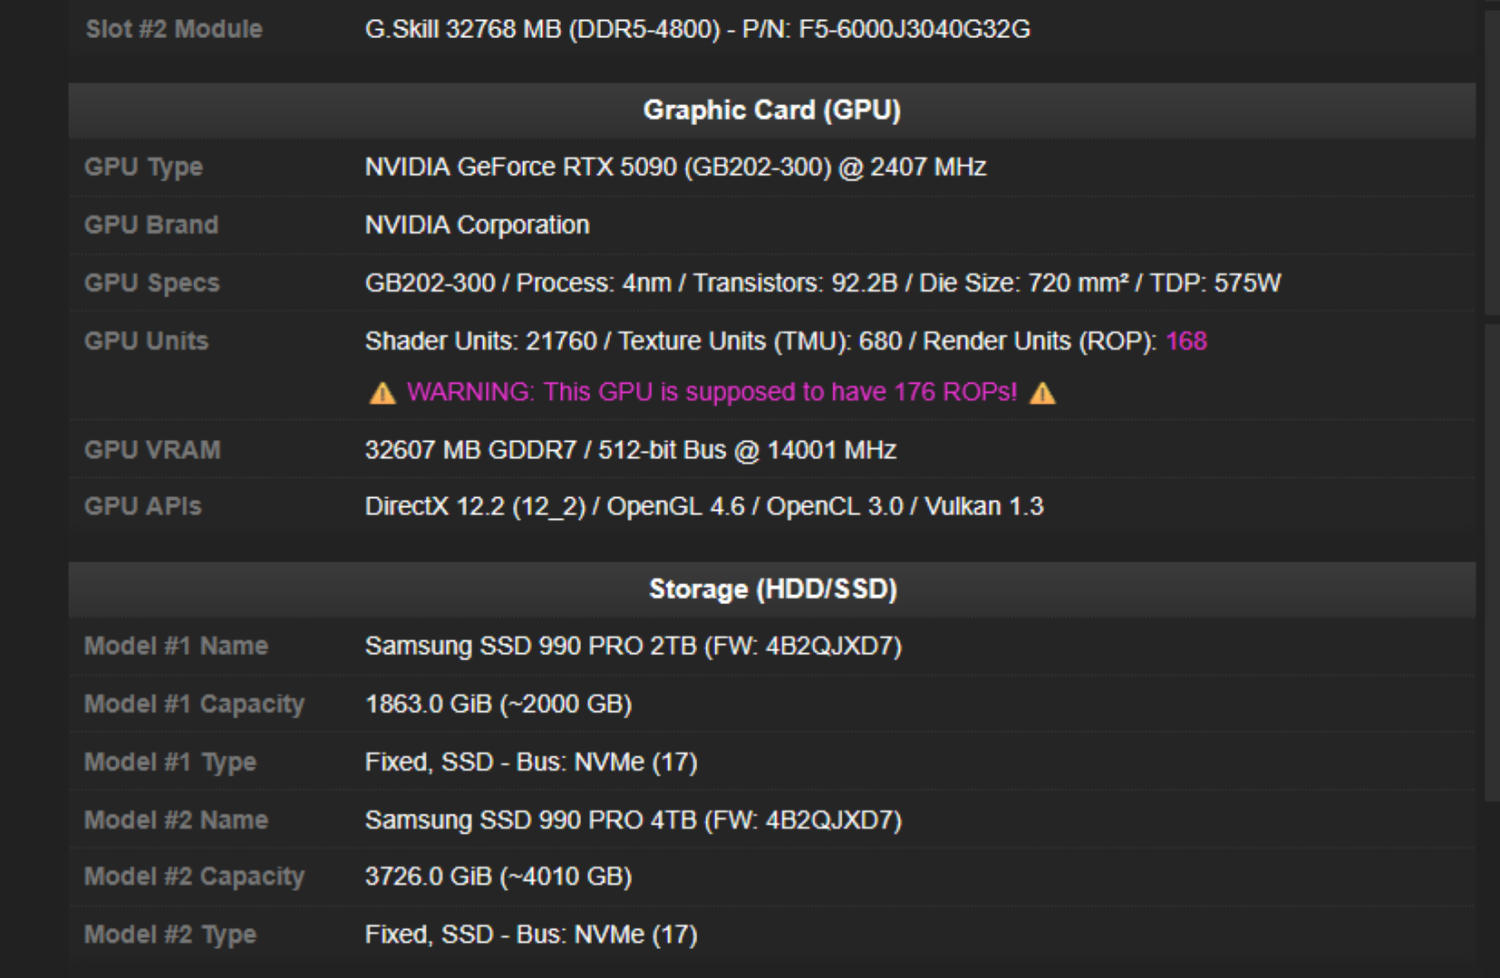This screenshot has width=1500, height=978.
Task: Click the Model #1 Capacity value 1863.0 GiB
Action: click(497, 704)
